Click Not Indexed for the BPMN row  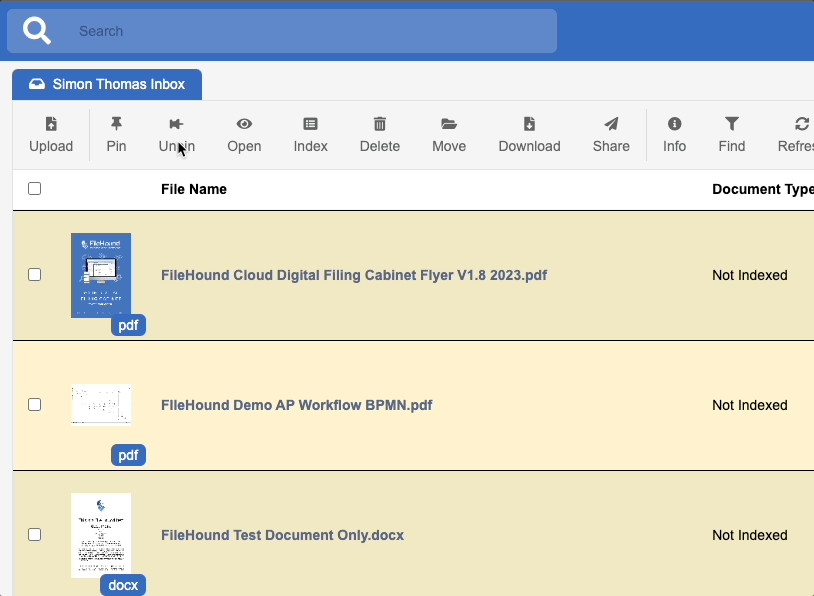point(750,405)
